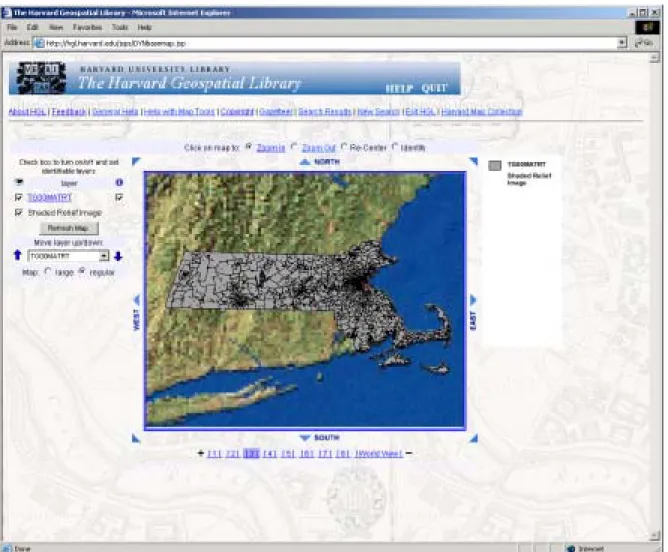Select zoom level [4] link
This screenshot has width=668, height=552.
[x=270, y=454]
